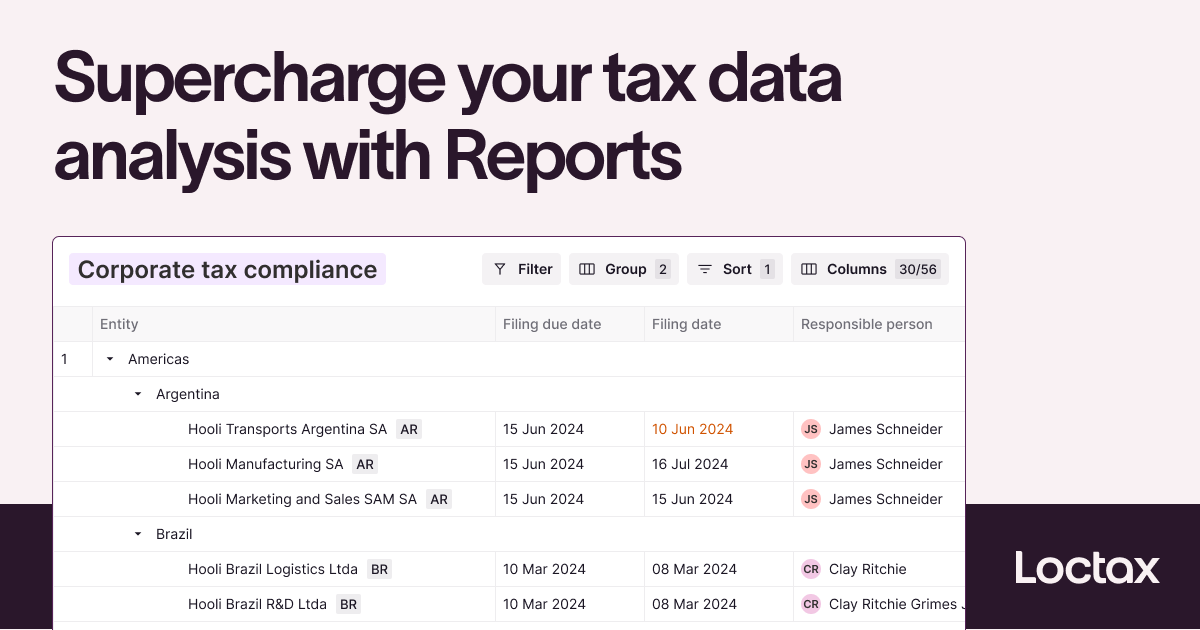Viewport: 1200px width, 630px height.
Task: Collapse the Brazil subgroup
Action: pos(138,534)
